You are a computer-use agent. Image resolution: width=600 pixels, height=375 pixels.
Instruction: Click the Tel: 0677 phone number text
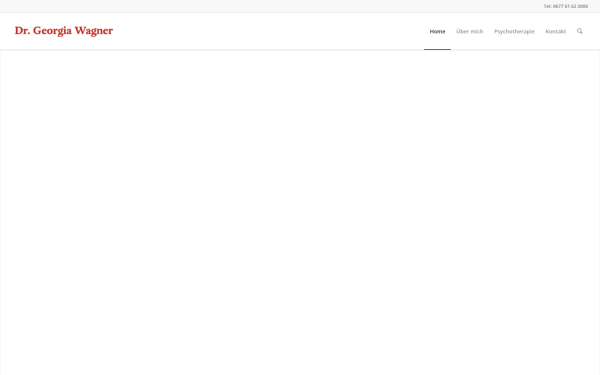click(566, 6)
